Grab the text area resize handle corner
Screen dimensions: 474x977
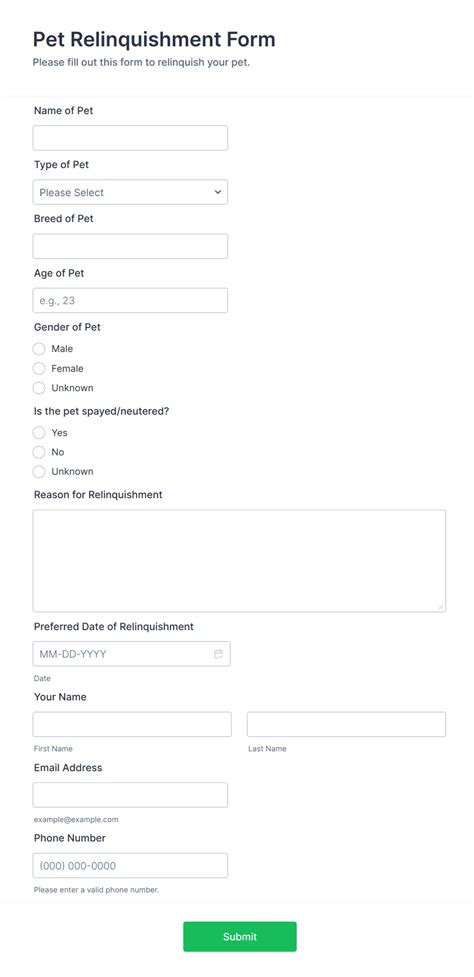tap(440, 606)
